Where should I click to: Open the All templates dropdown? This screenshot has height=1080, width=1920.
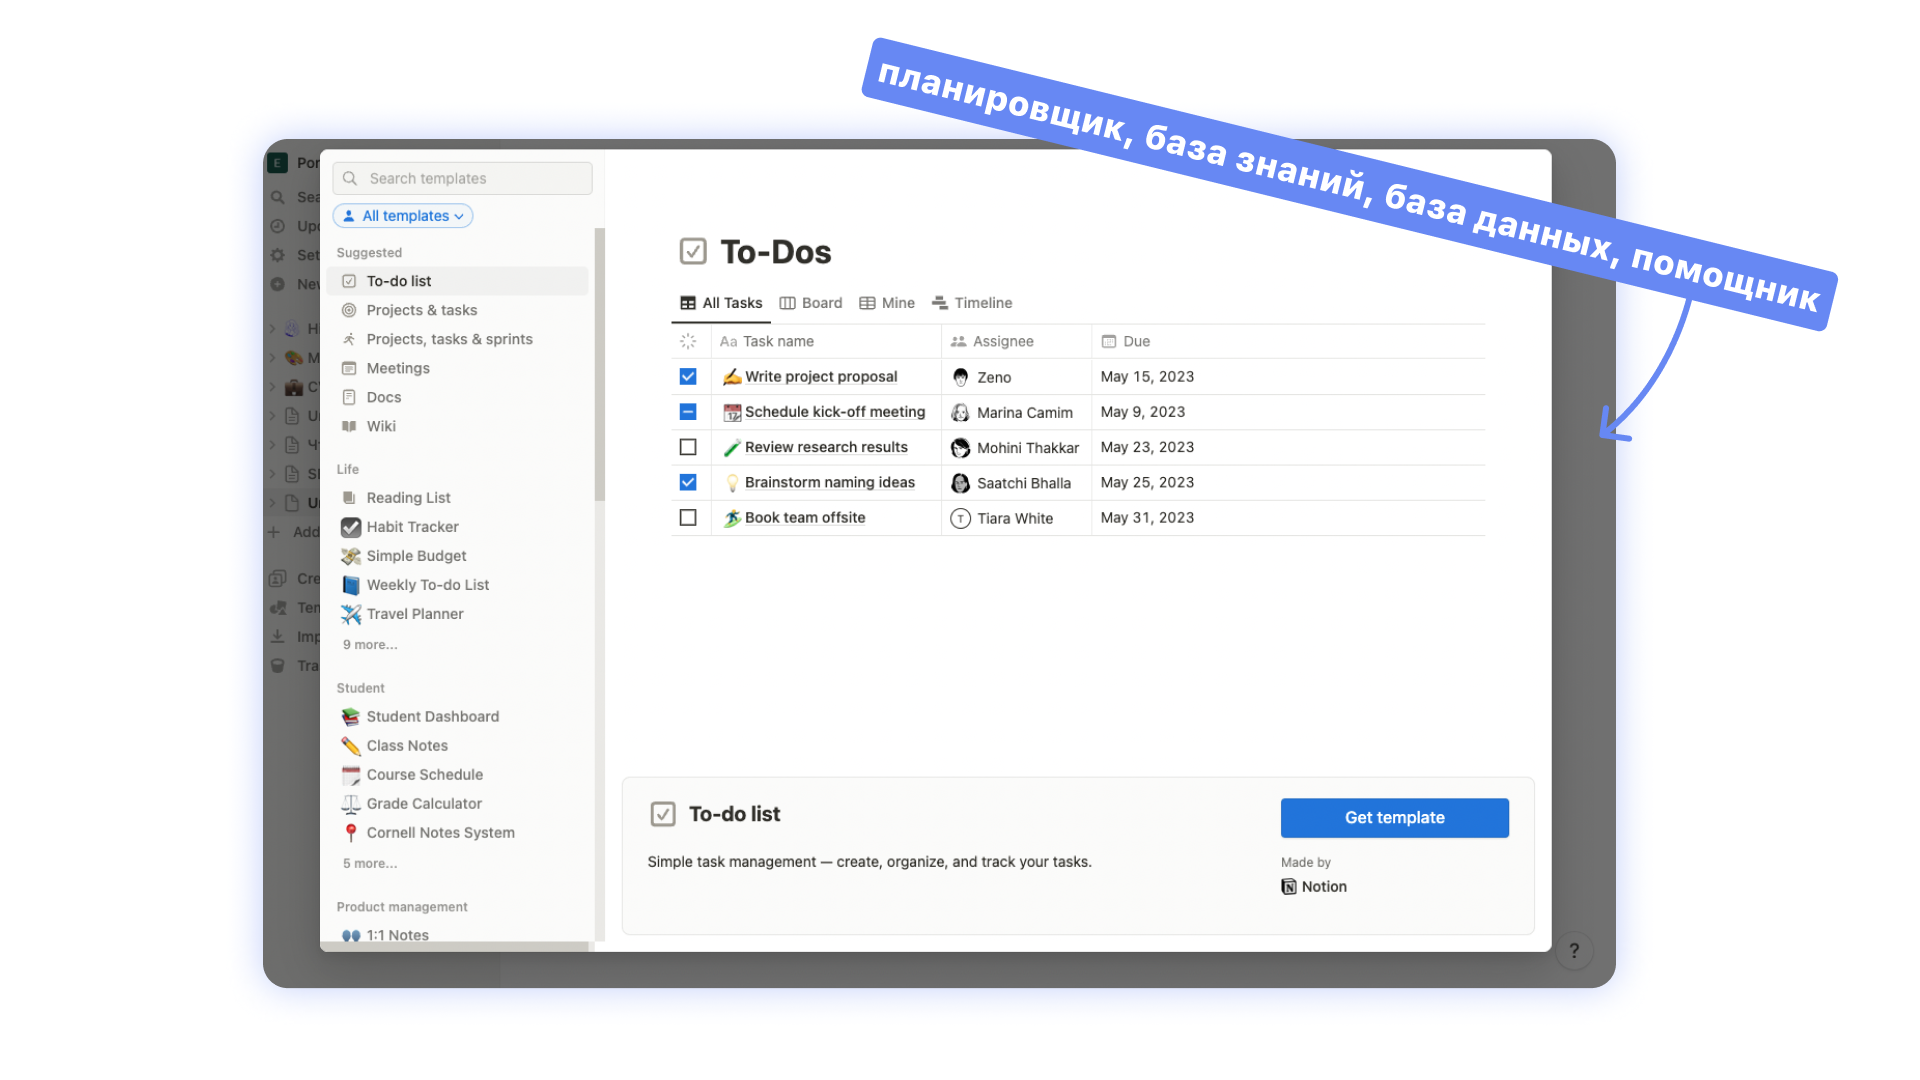pyautogui.click(x=403, y=216)
